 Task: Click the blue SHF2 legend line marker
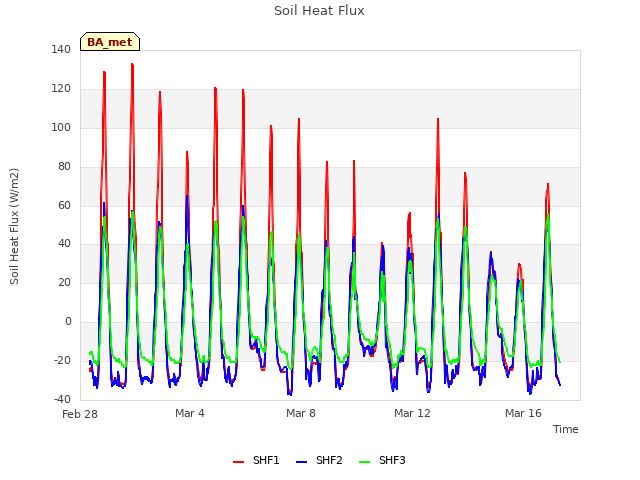pyautogui.click(x=301, y=462)
